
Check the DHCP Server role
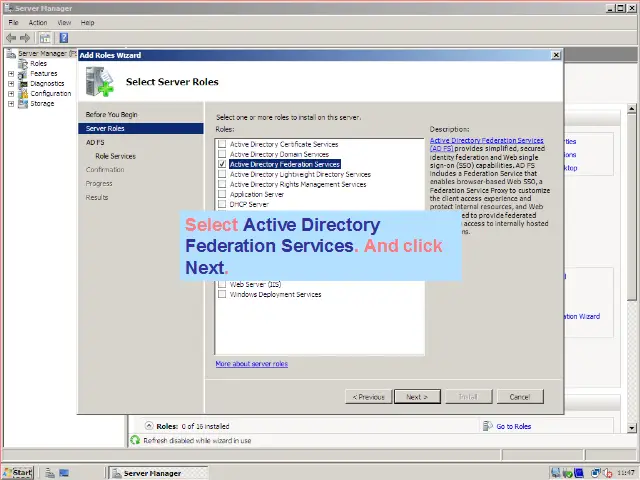pos(222,204)
